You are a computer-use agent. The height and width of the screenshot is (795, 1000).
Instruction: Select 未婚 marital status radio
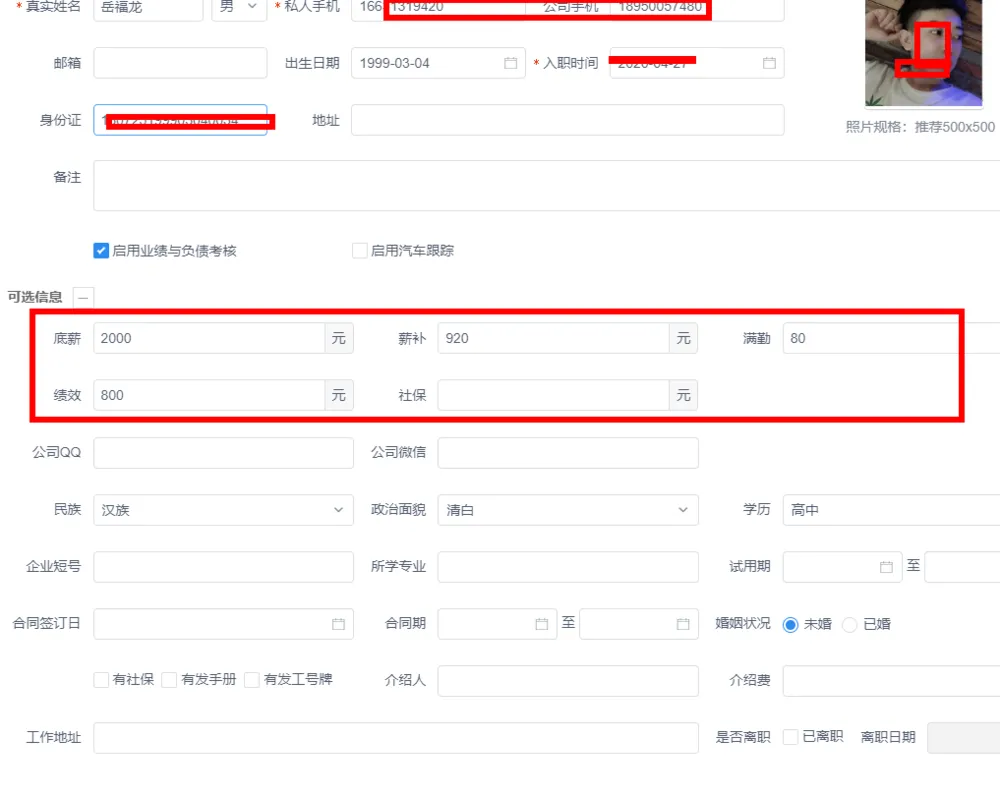point(790,624)
